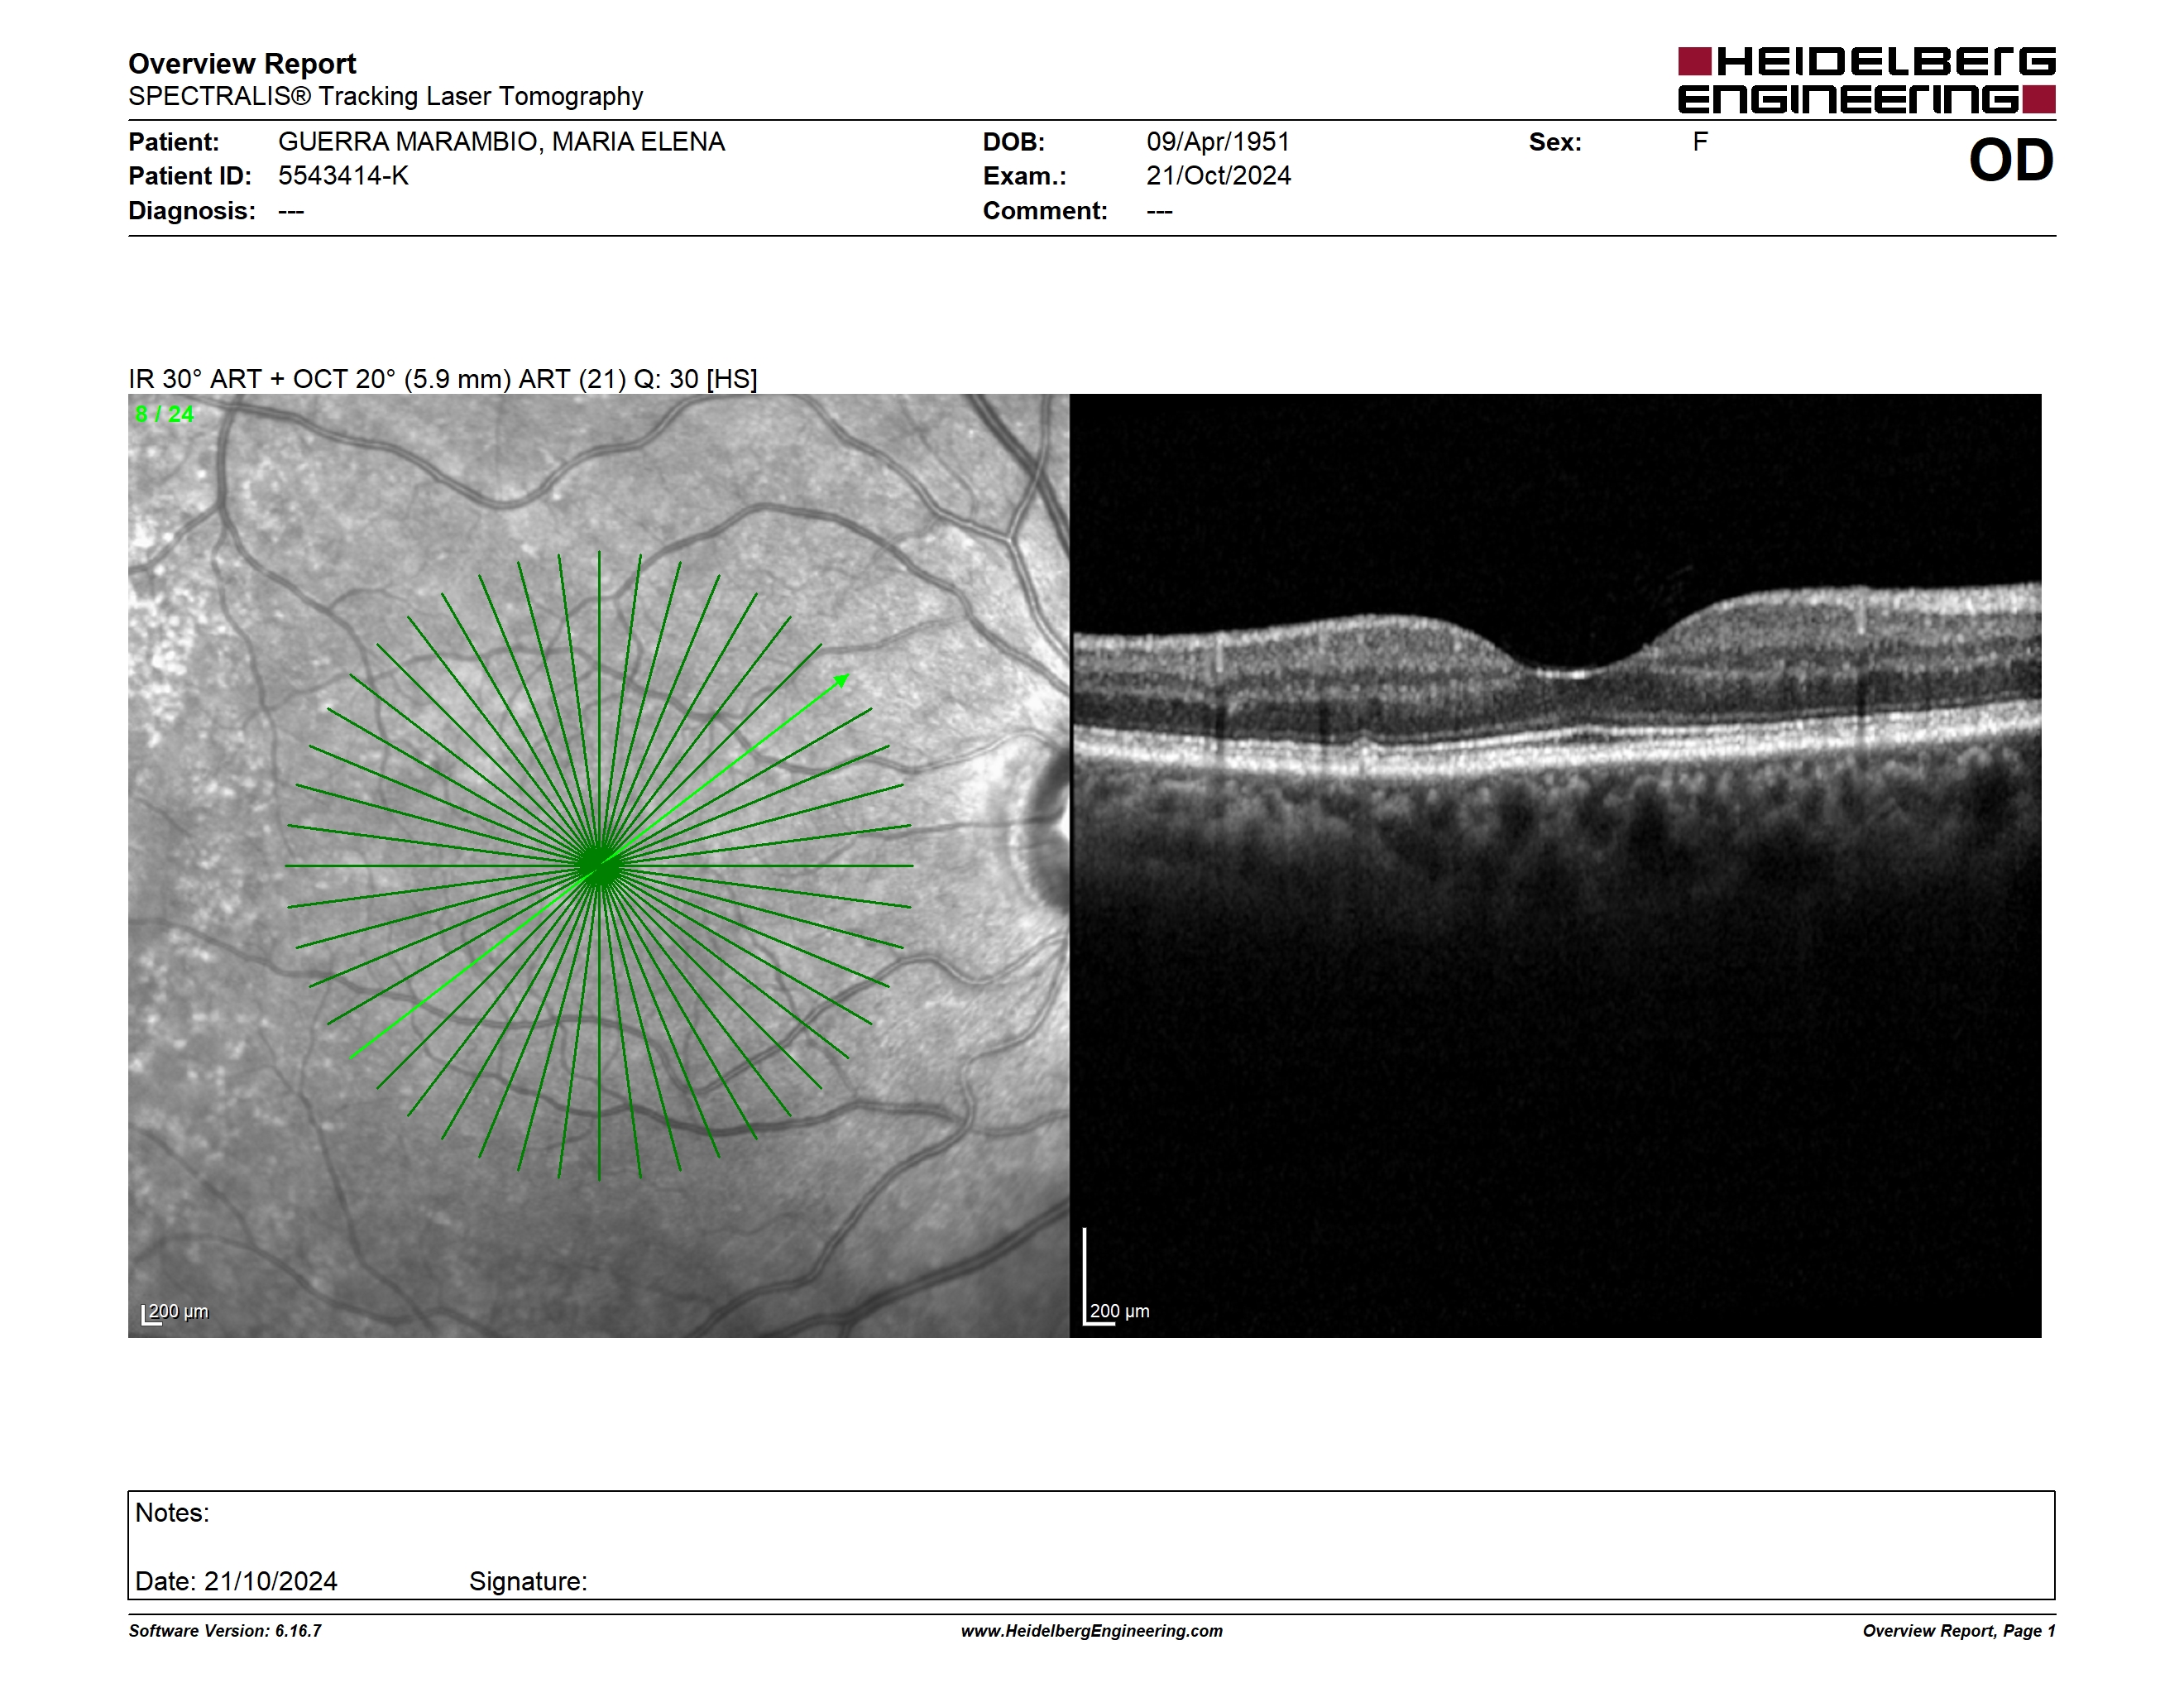2184x1688 pixels.
Task: Click the "Sex:" label
Action: click(1555, 142)
